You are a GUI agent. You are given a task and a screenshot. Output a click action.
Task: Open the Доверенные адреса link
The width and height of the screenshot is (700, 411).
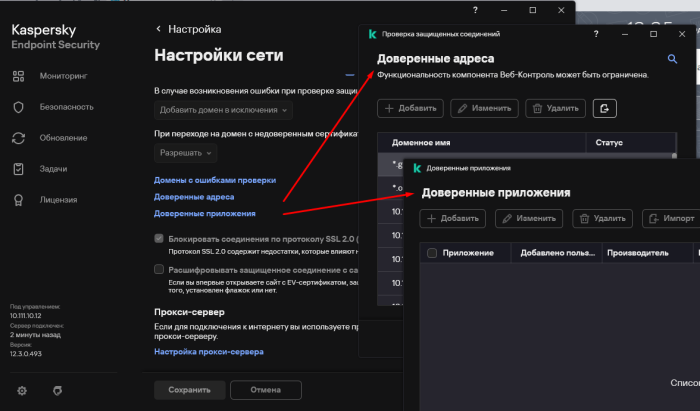194,197
